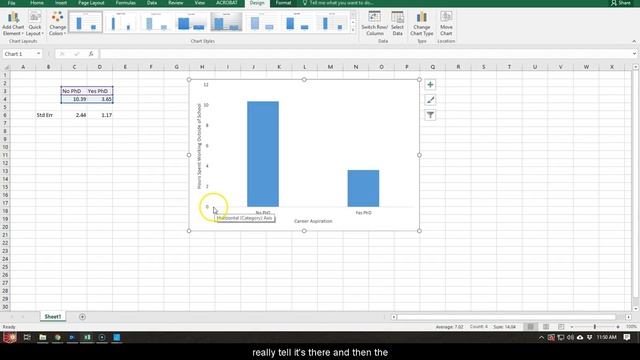Open File Explorer from the taskbar

(42, 338)
